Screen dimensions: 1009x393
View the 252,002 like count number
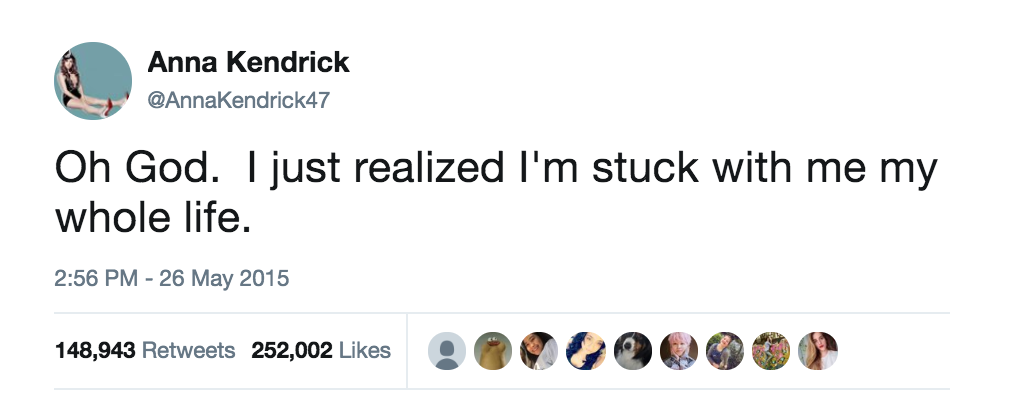point(292,351)
